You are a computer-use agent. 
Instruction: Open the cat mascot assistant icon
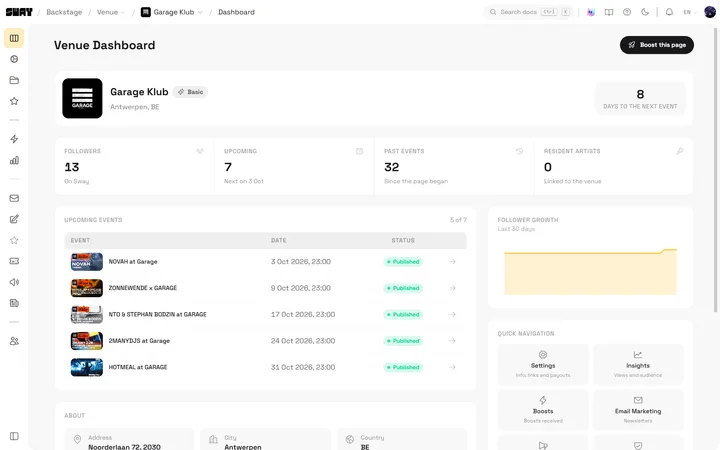[x=591, y=12]
